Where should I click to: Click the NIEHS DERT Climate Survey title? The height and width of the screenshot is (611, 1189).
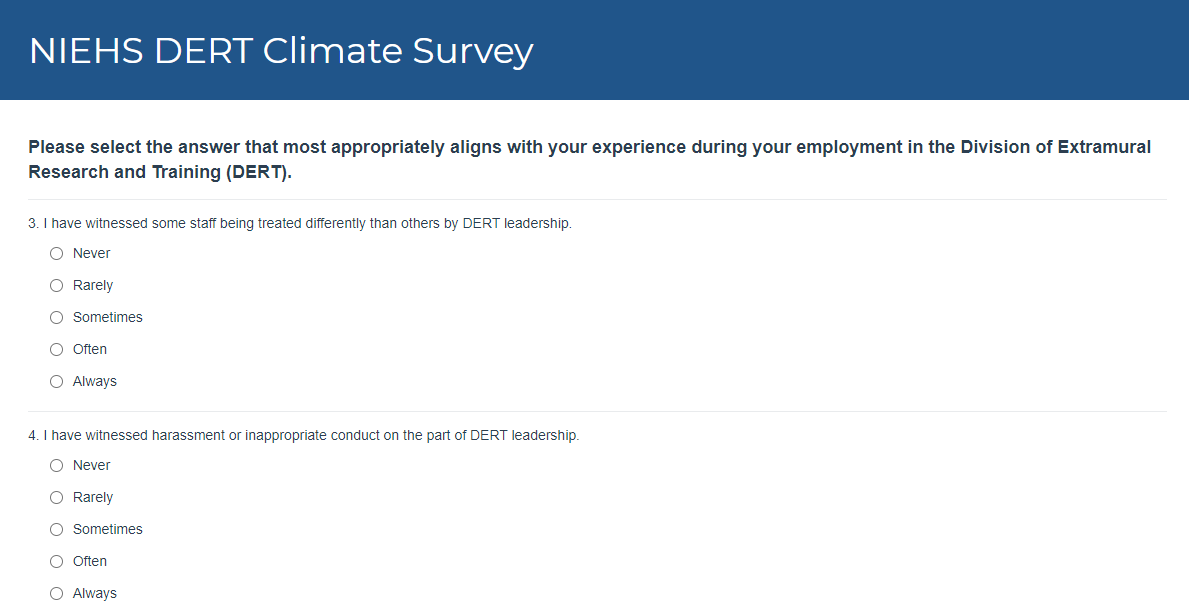pos(281,51)
